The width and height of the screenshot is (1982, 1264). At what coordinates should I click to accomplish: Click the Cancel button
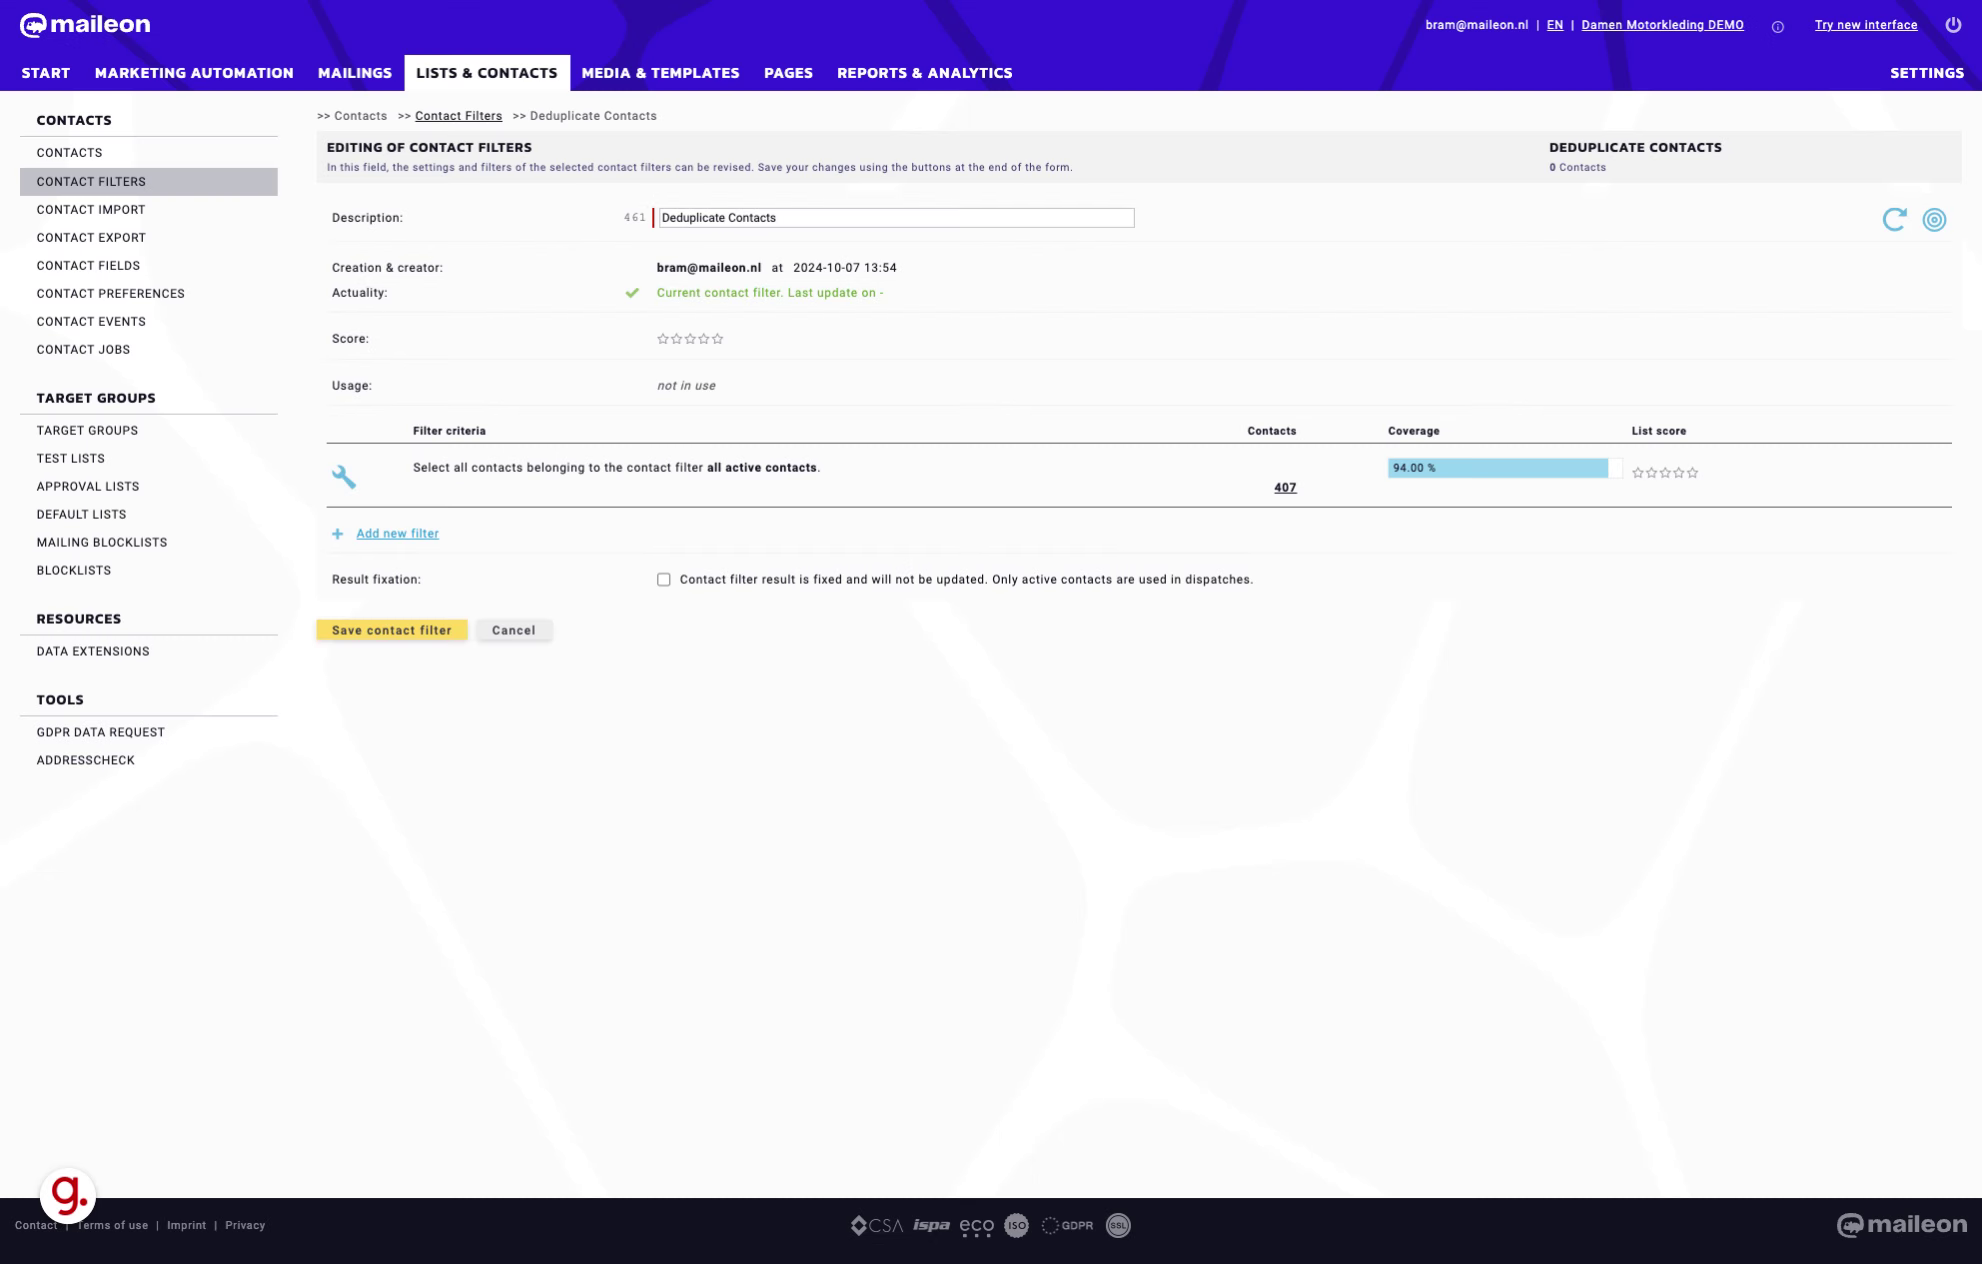coord(514,630)
